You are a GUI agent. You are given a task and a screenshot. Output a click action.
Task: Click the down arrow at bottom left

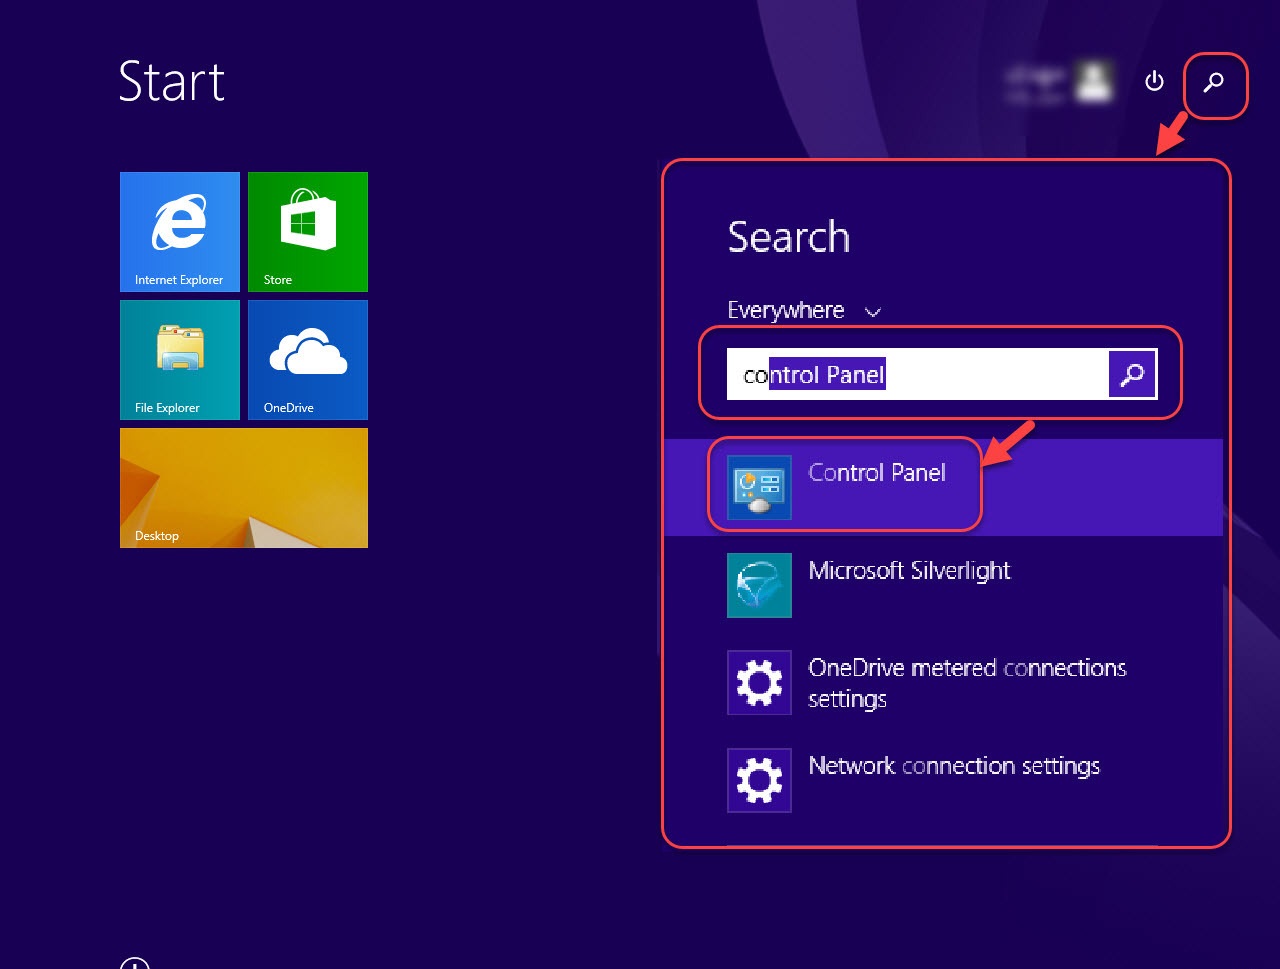(134, 963)
